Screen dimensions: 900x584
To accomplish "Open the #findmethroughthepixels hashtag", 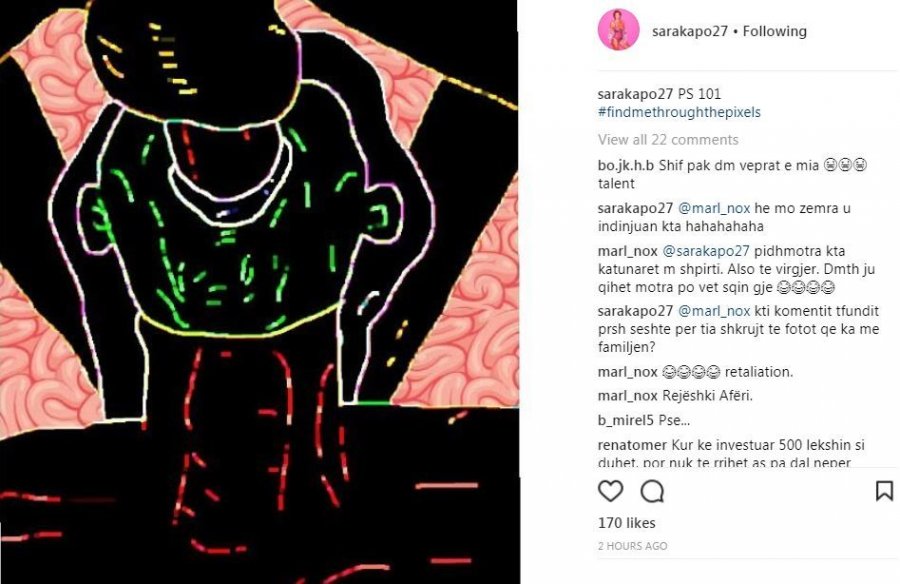I will tap(679, 112).
